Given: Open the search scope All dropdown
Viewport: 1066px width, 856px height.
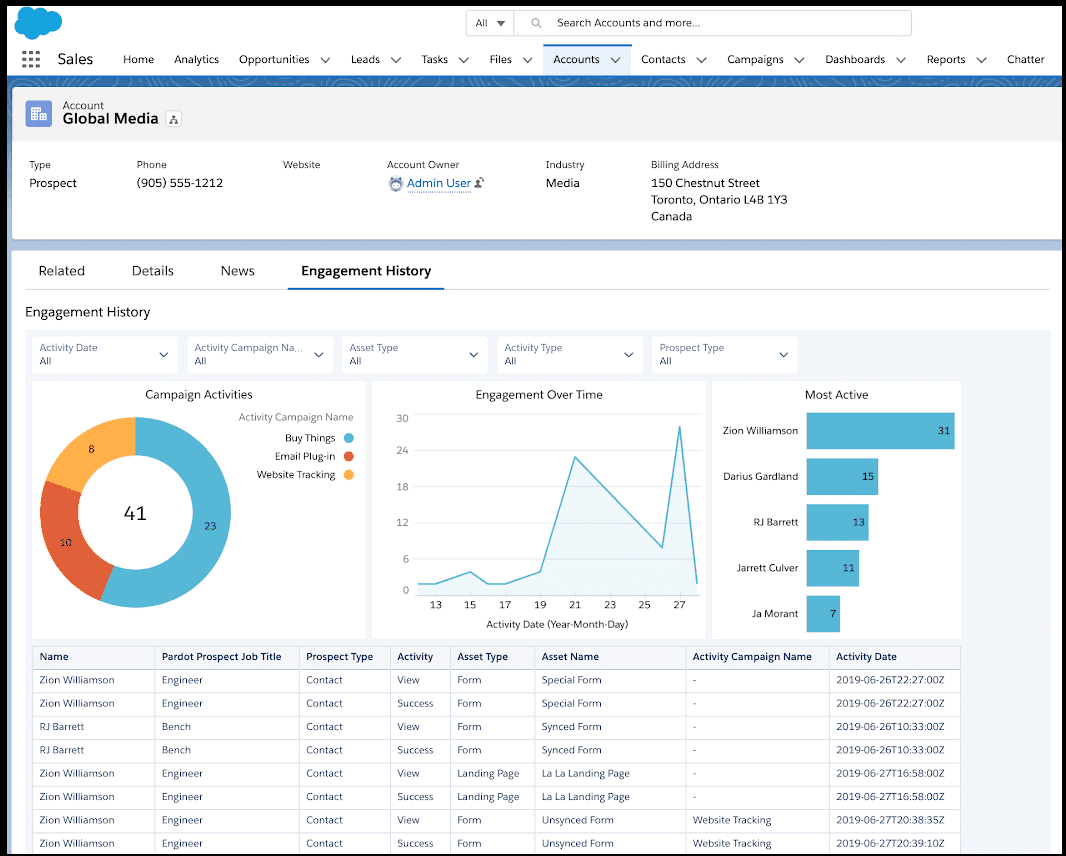Looking at the screenshot, I should (x=490, y=23).
